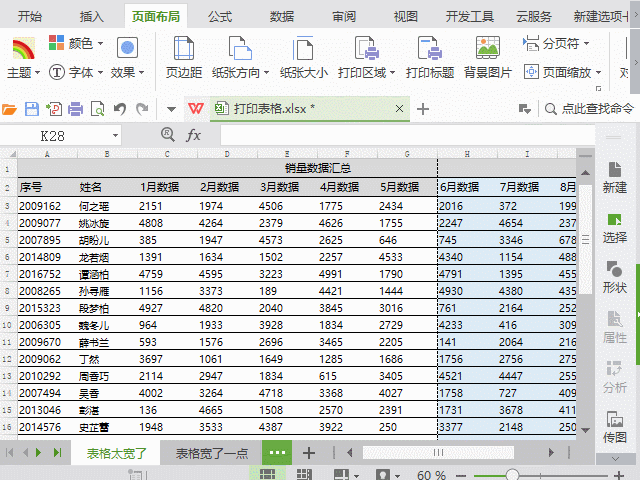The width and height of the screenshot is (640, 480).
Task: Open the 颜色 color scheme dropdown
Action: click(76, 43)
